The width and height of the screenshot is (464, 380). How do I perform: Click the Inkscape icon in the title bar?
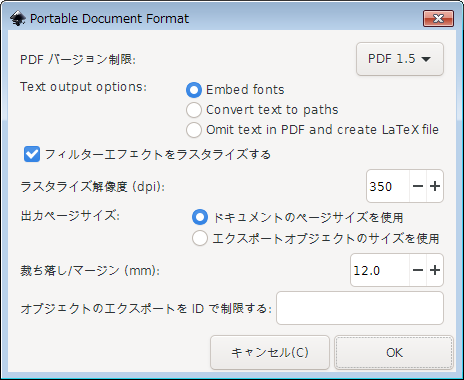coord(18,18)
